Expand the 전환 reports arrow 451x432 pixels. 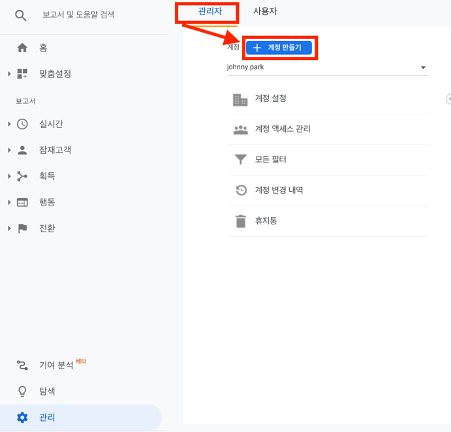pos(9,228)
